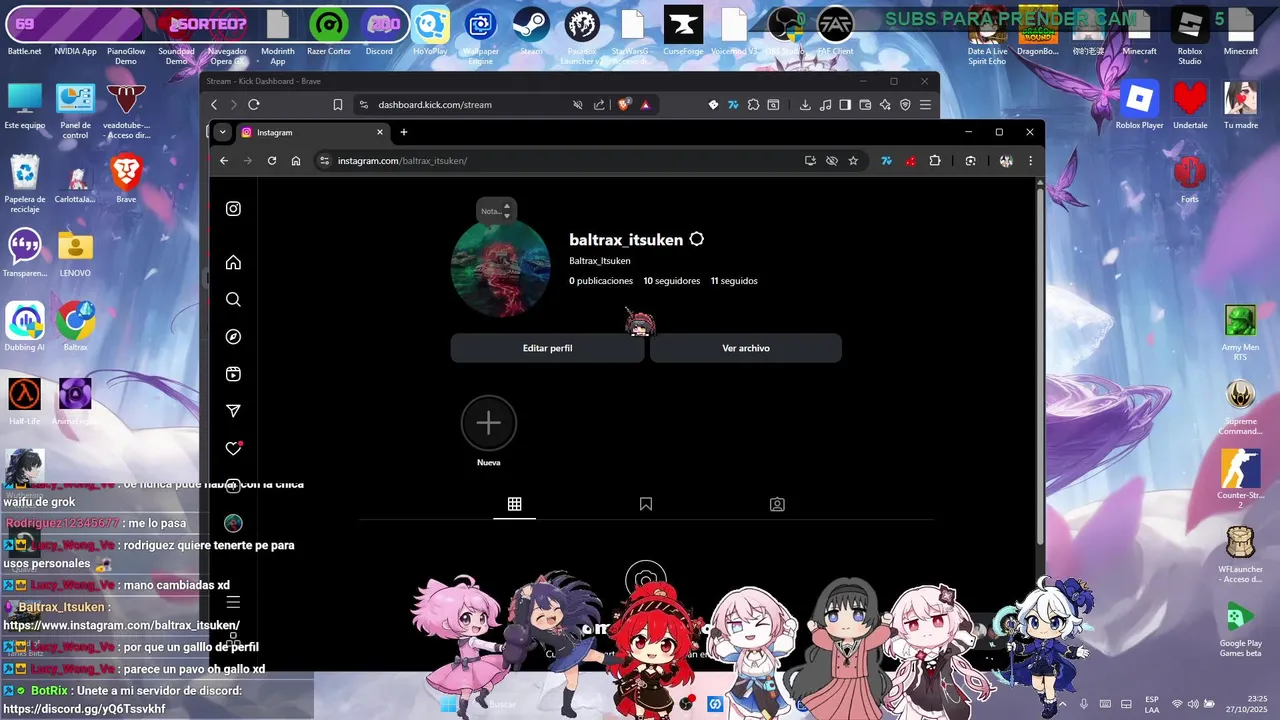Viewport: 1280px width, 720px height.
Task: Open Brave hamburger menu
Action: (x=926, y=104)
